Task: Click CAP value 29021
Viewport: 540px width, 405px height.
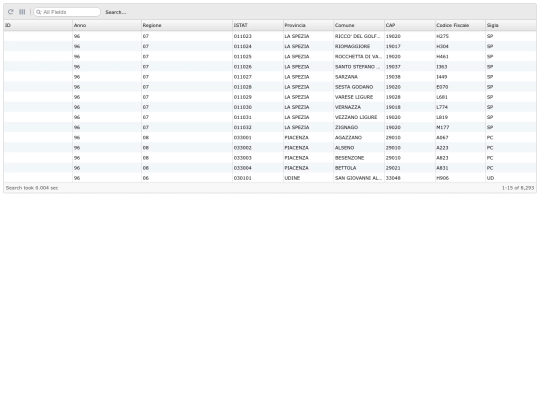Action: point(393,168)
